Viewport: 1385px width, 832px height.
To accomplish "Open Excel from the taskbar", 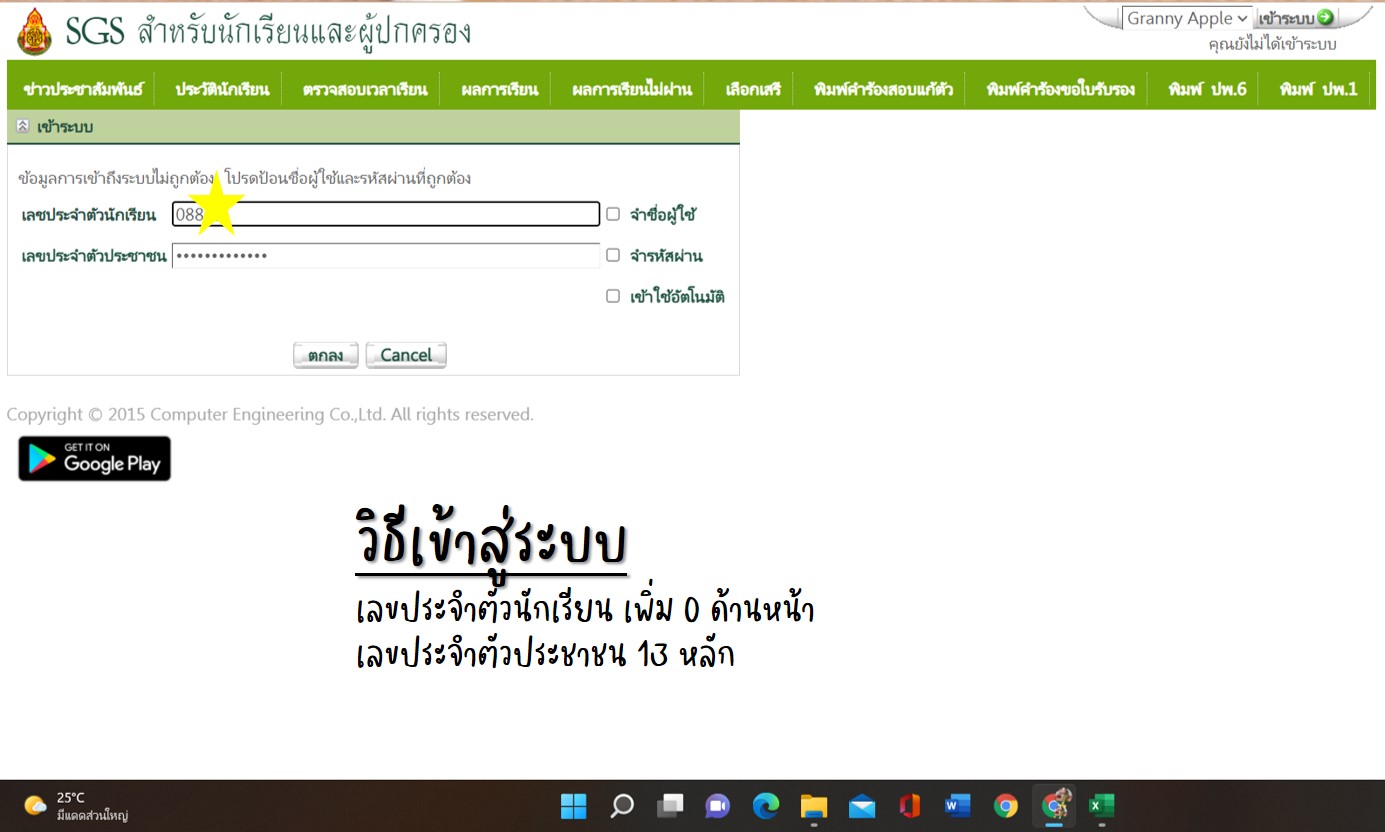I will tap(1101, 806).
